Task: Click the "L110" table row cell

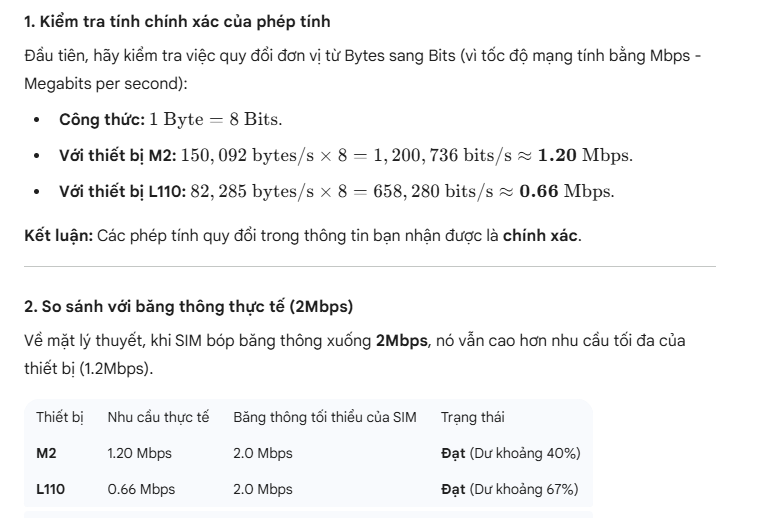Action: 51,489
